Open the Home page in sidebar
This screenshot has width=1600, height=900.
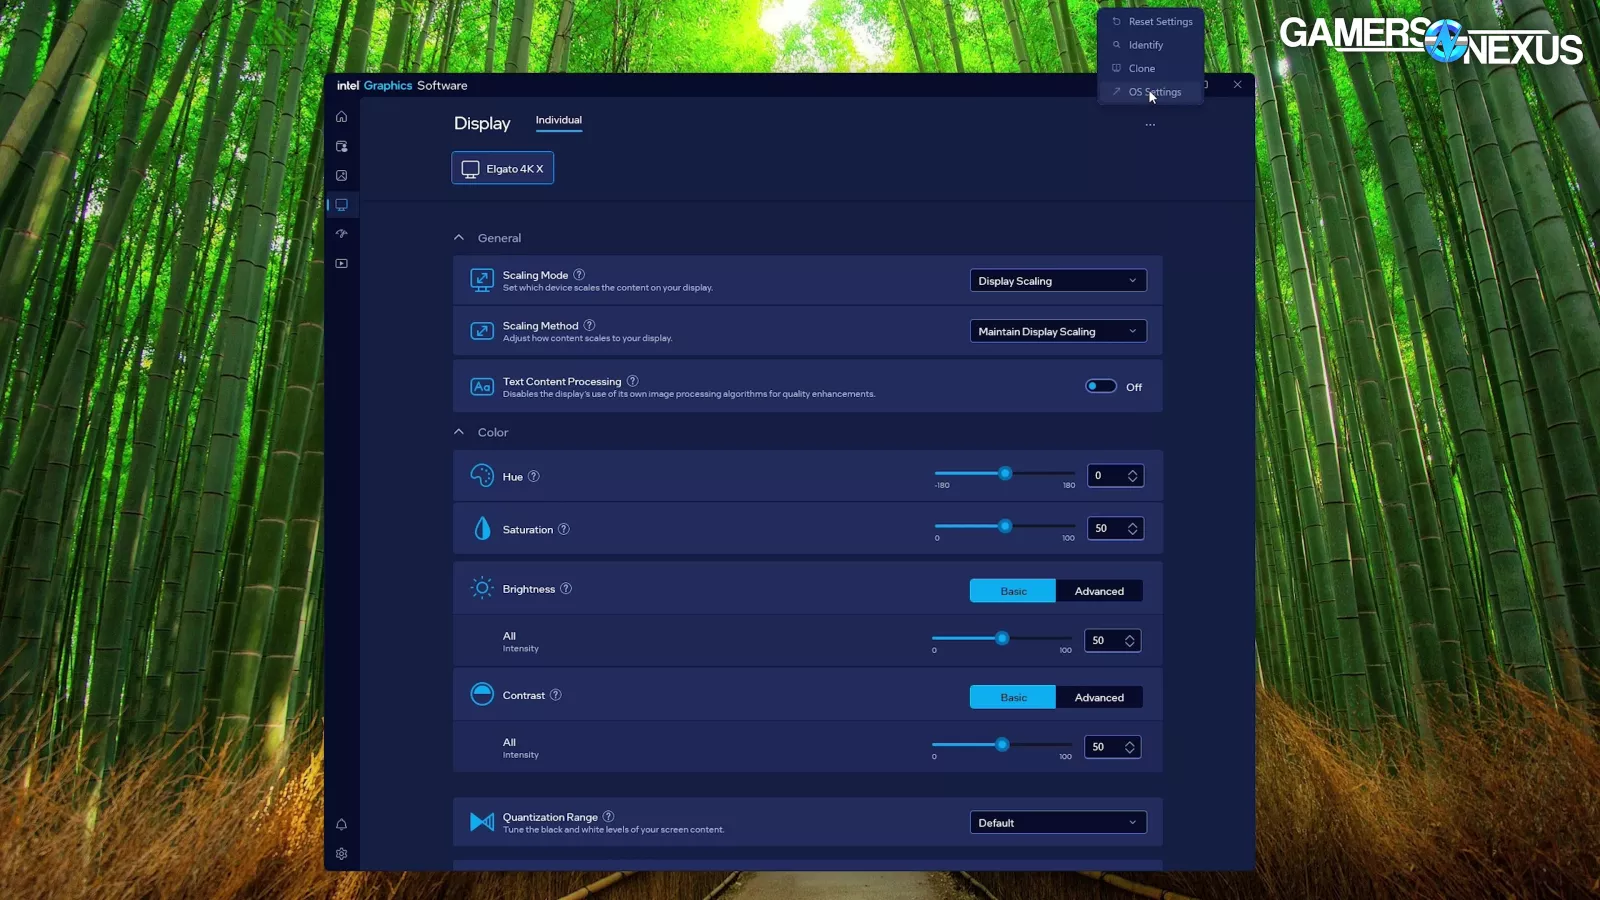pyautogui.click(x=341, y=117)
